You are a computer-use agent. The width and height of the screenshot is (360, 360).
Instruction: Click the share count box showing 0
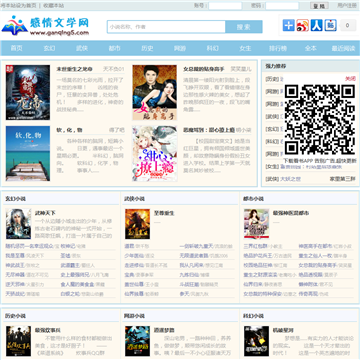coord(348,25)
